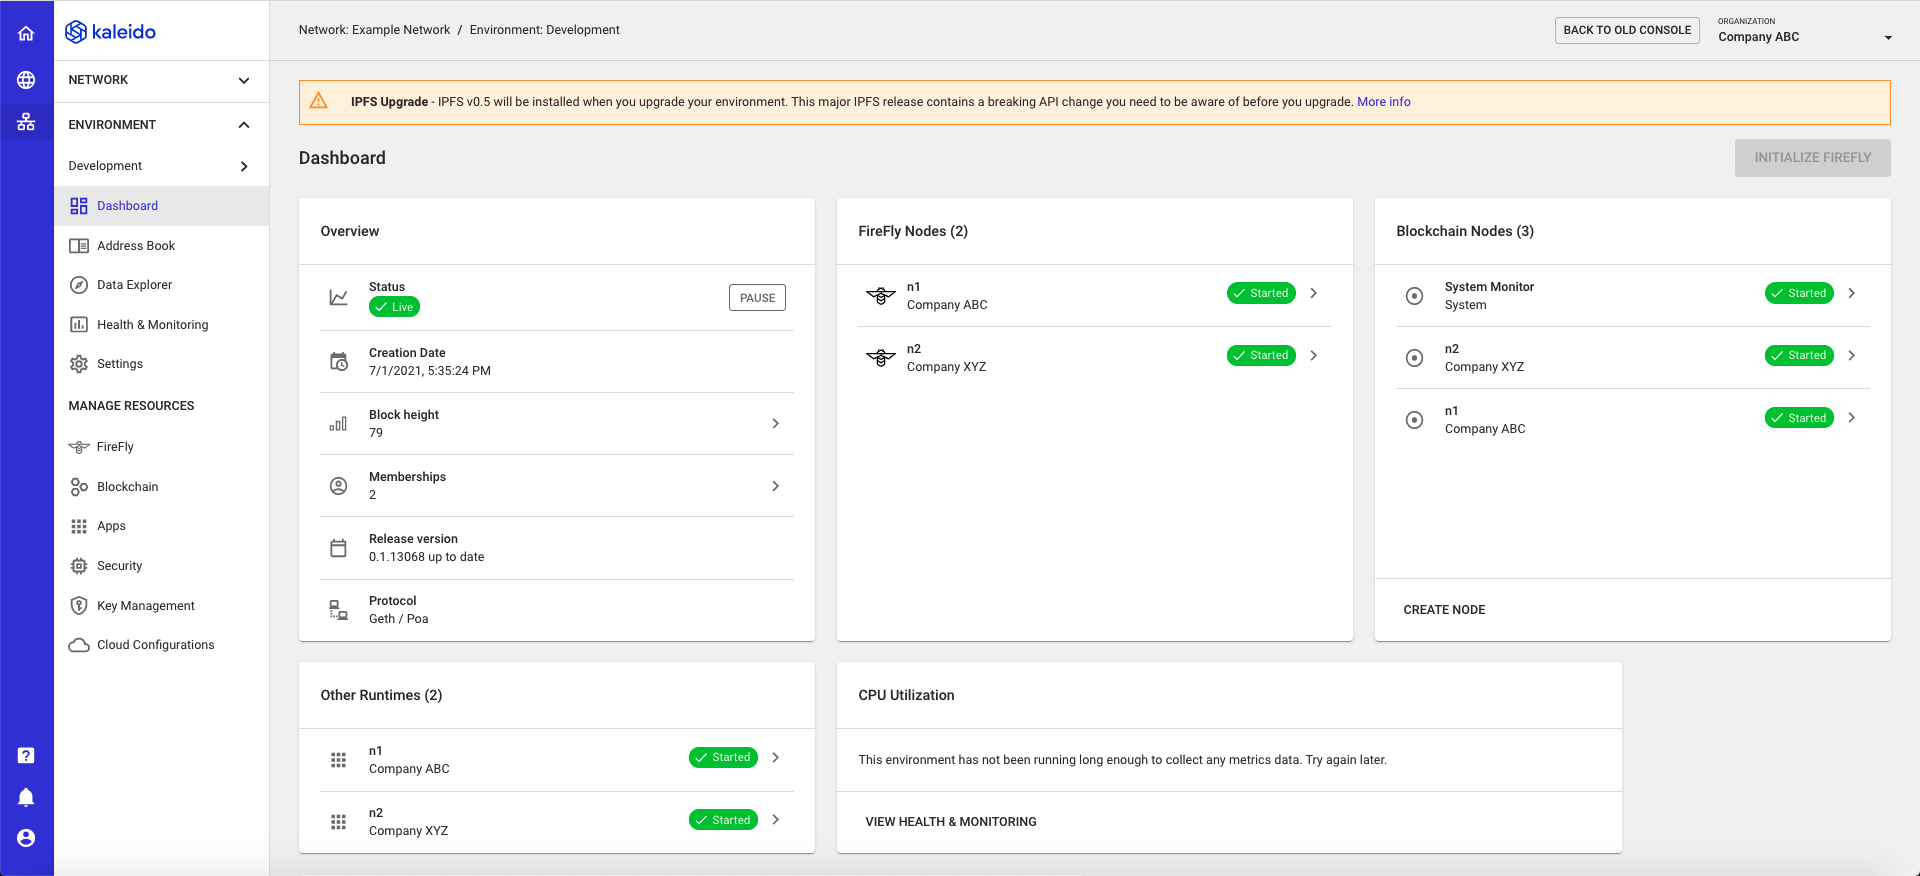The image size is (1920, 876).
Task: Click the green Live status badge
Action: [x=394, y=307]
